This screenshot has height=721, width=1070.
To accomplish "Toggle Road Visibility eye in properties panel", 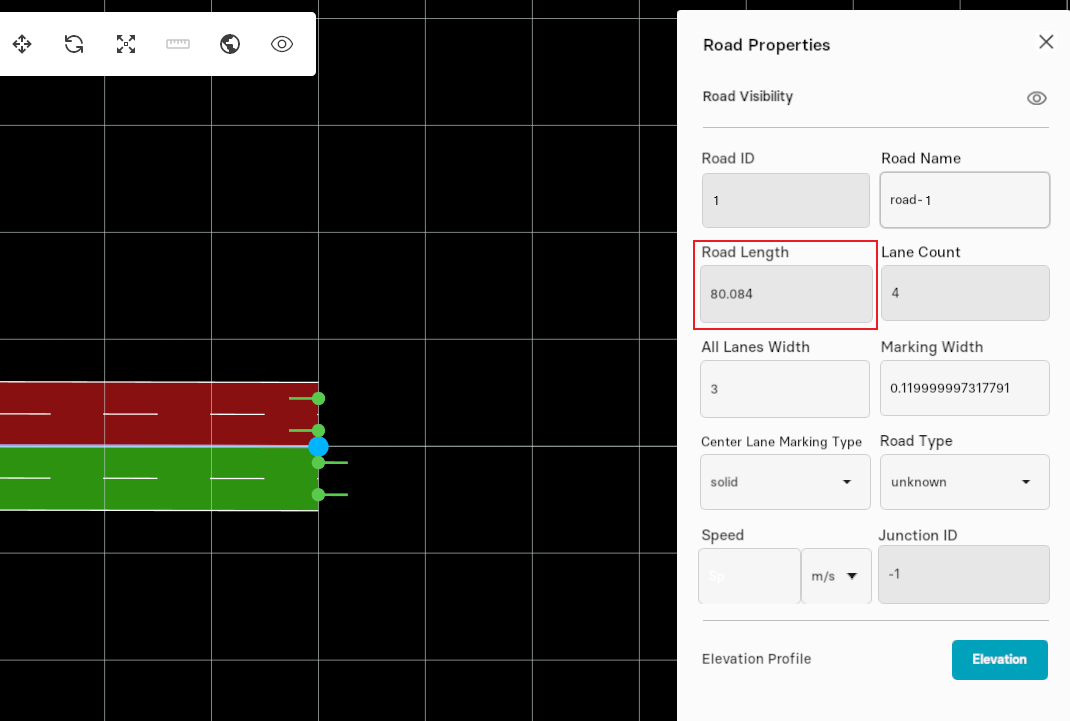I will pos(1037,98).
